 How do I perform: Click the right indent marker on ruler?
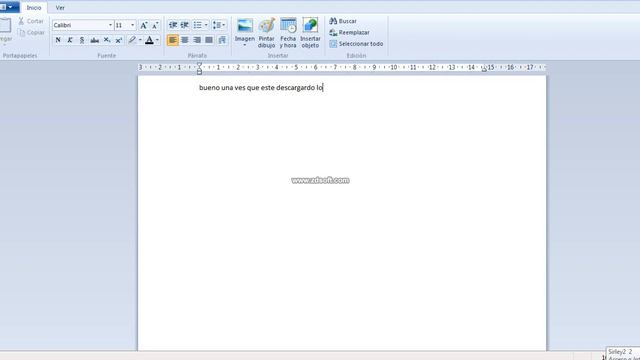coord(484,69)
